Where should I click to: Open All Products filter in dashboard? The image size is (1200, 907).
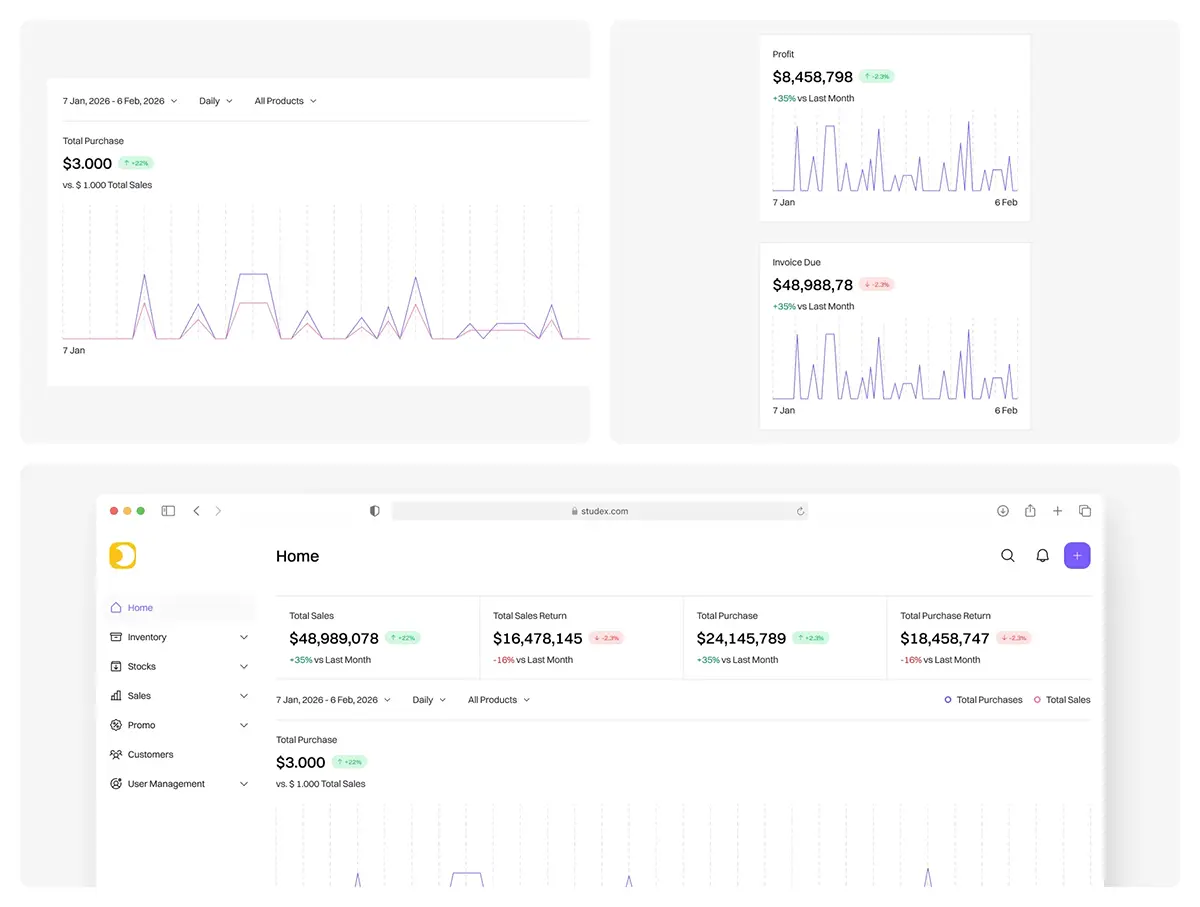[498, 700]
